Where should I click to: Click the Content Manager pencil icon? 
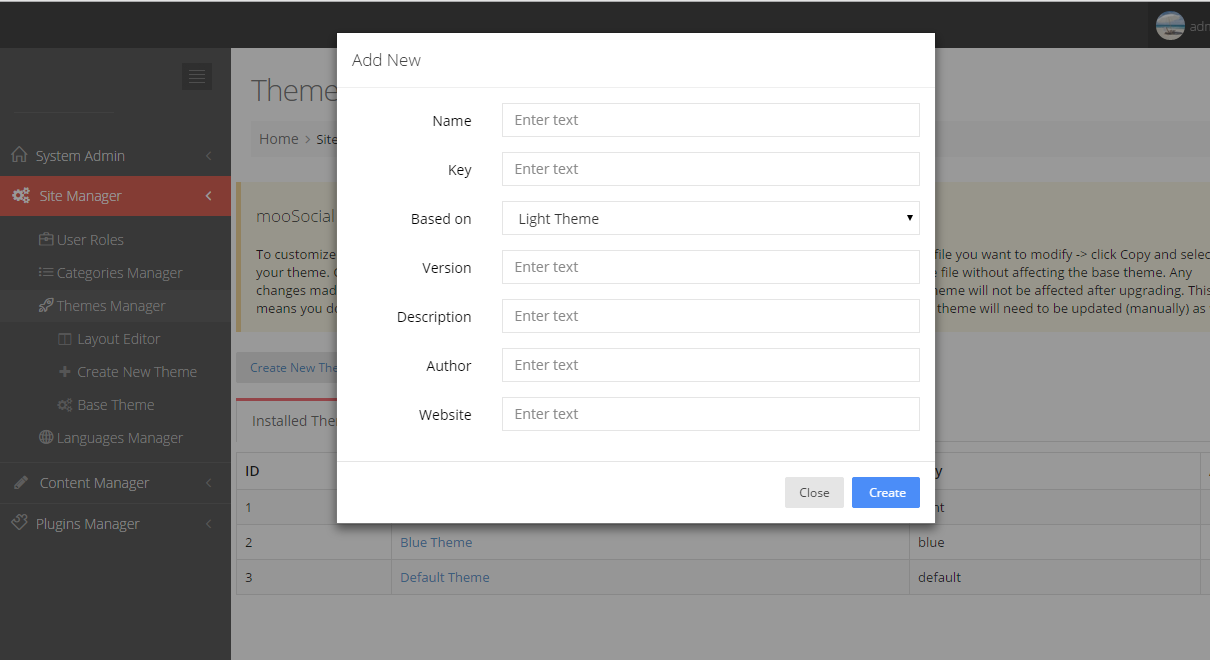tap(20, 482)
